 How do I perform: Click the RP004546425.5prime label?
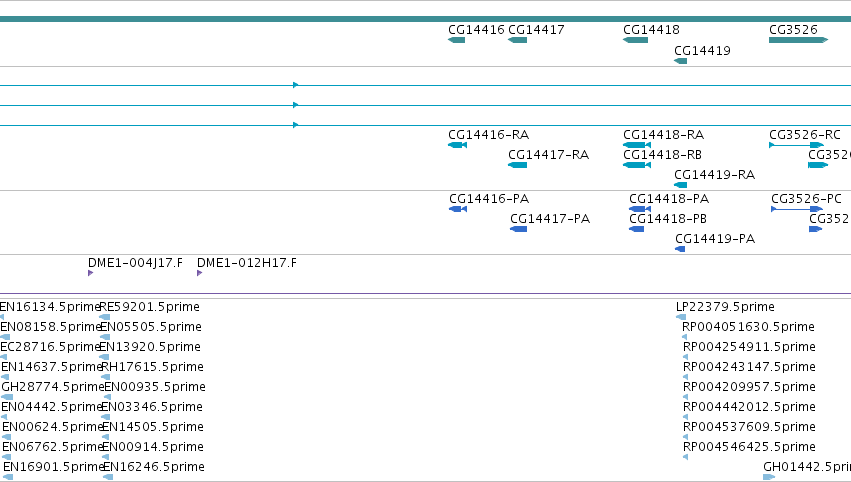click(x=749, y=447)
